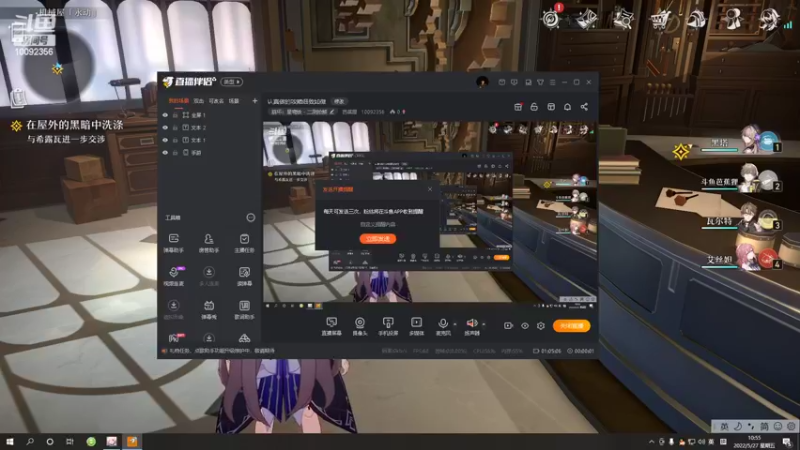Expand the microphone options arrow
The height and width of the screenshot is (450, 800).
[x=455, y=324]
